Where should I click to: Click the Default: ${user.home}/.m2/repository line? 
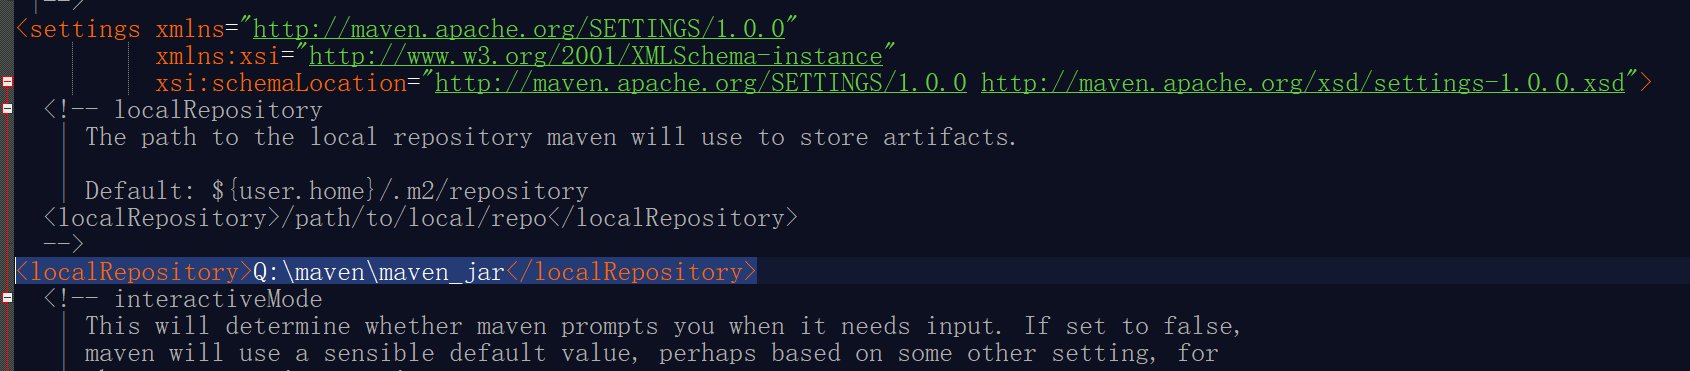[x=336, y=191]
